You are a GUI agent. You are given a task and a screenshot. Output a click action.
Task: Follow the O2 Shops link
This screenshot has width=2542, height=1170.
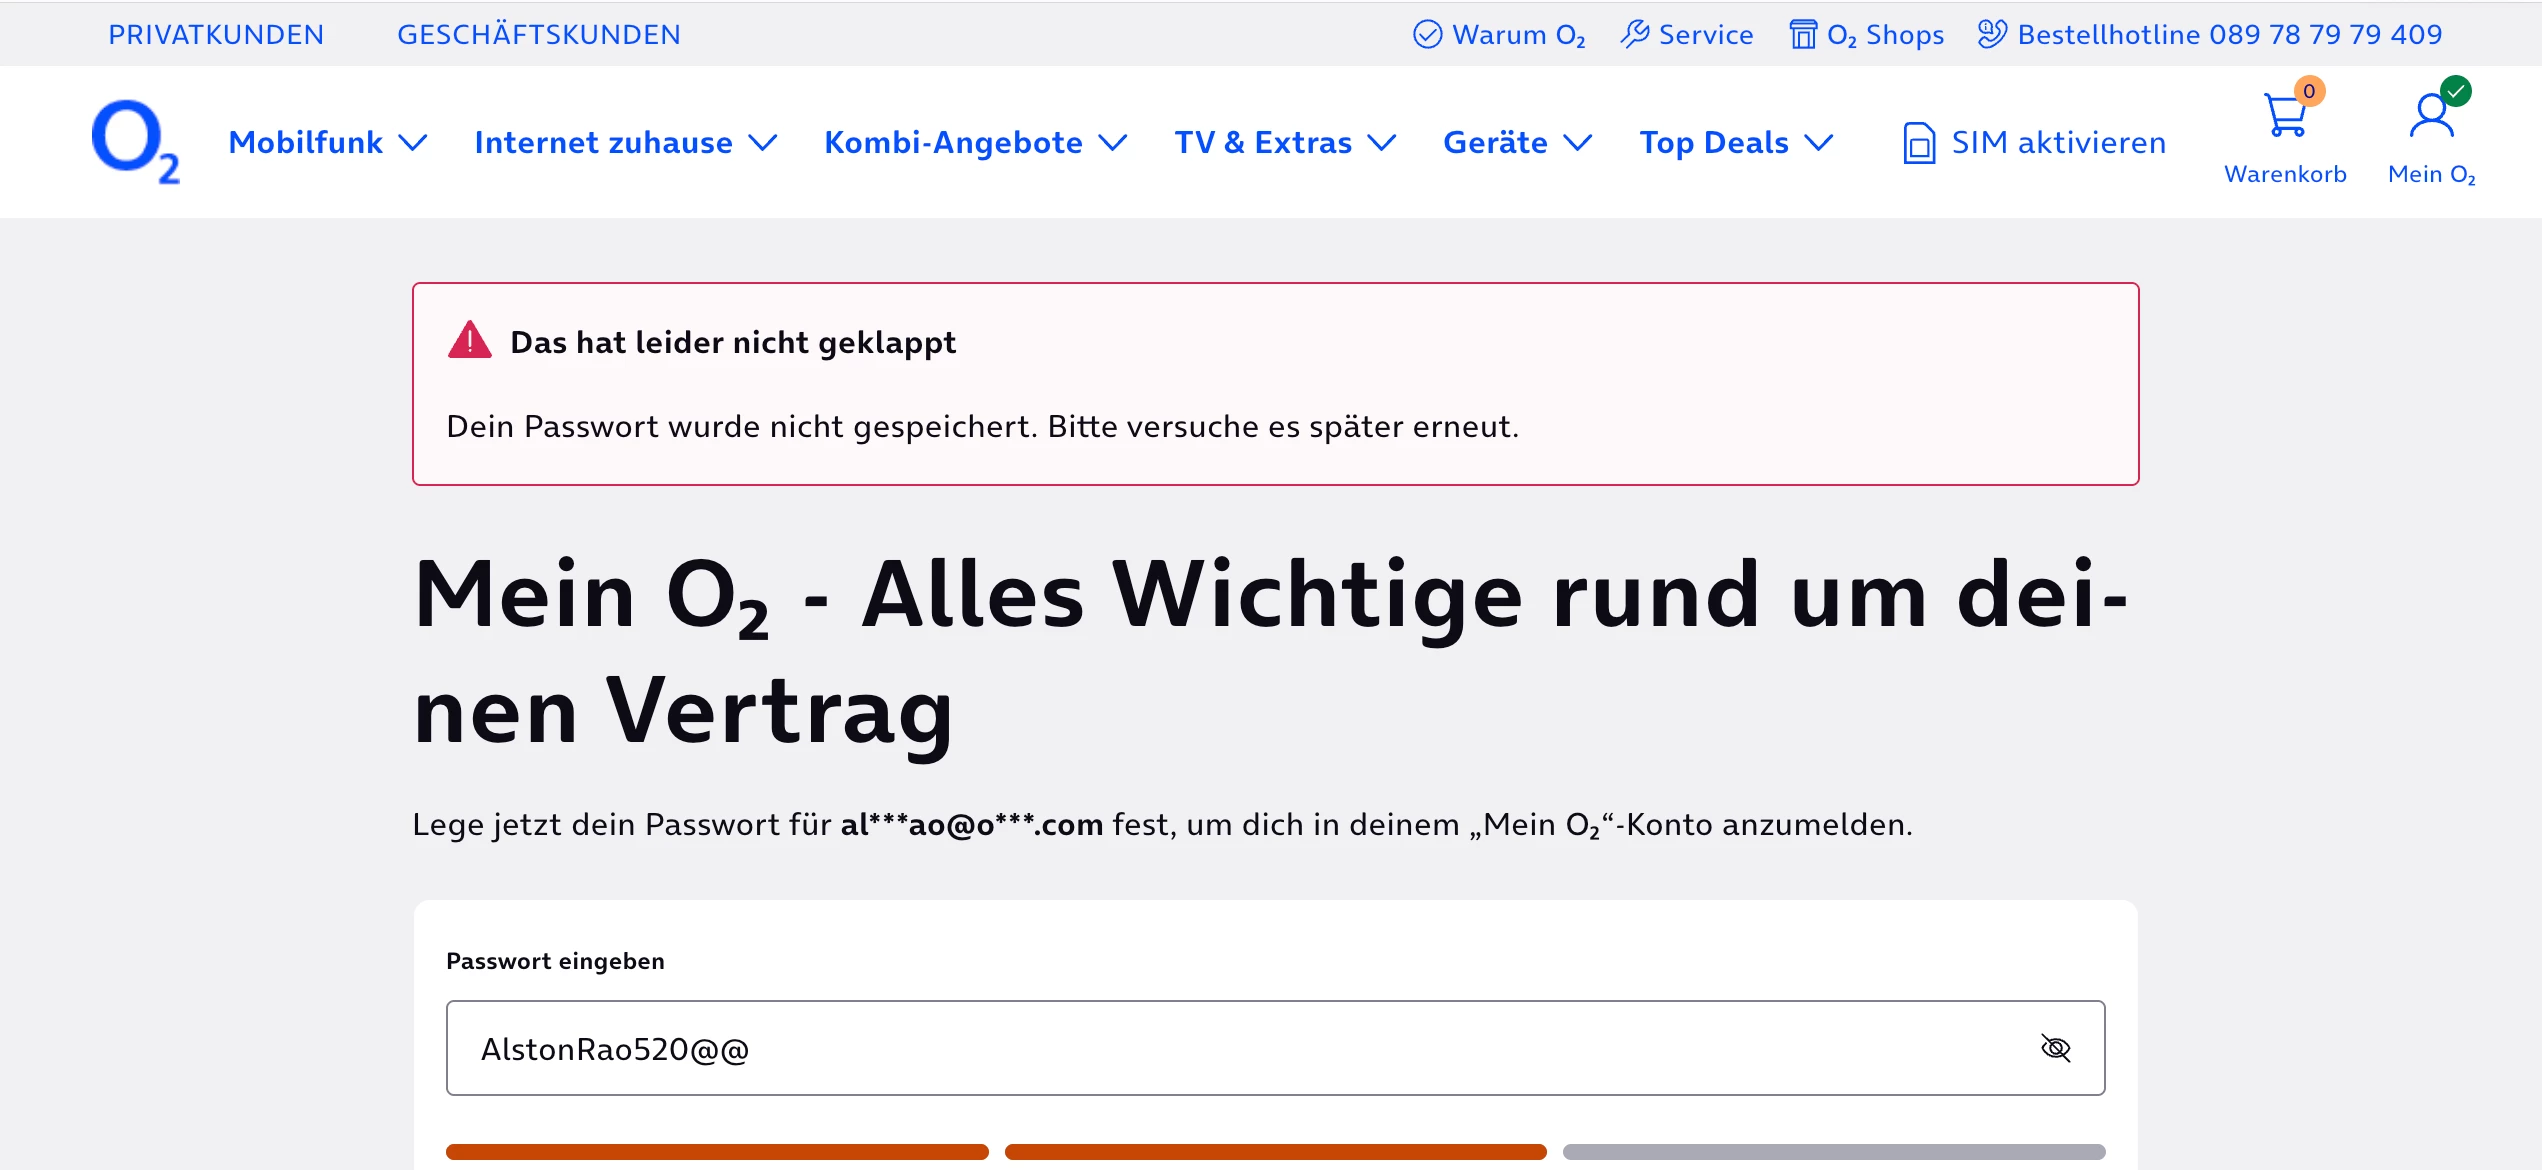(x=1886, y=34)
